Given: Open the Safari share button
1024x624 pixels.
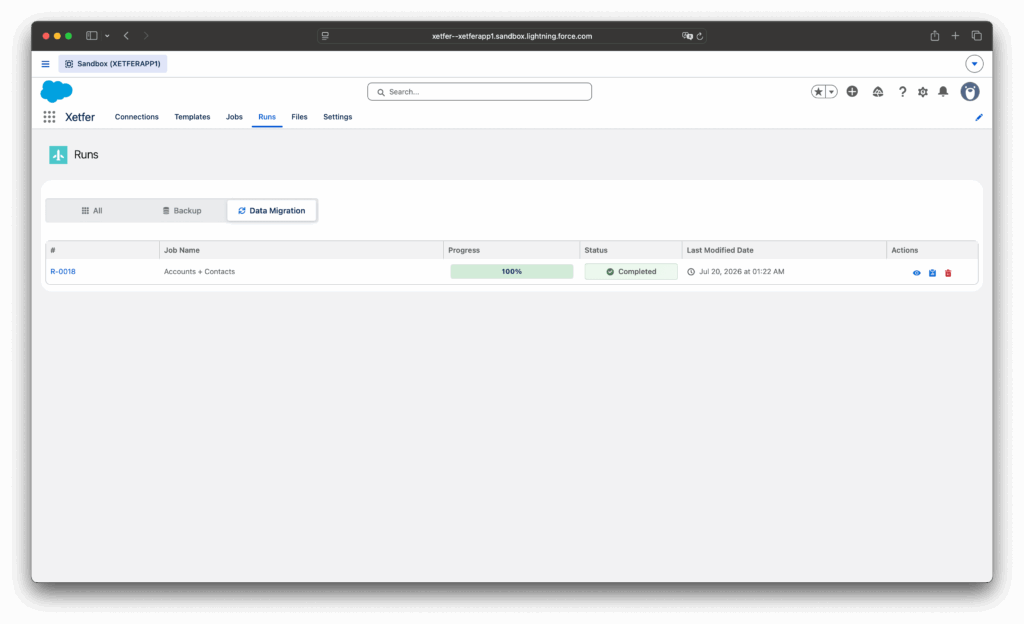Looking at the screenshot, I should coord(935,36).
